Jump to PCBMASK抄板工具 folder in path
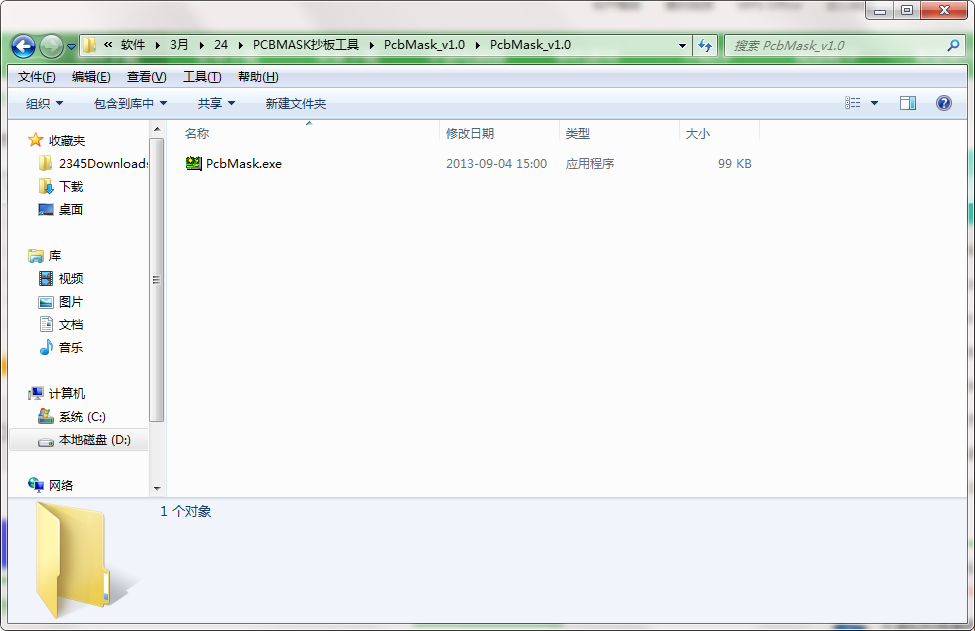Image resolution: width=975 pixels, height=631 pixels. pos(306,45)
